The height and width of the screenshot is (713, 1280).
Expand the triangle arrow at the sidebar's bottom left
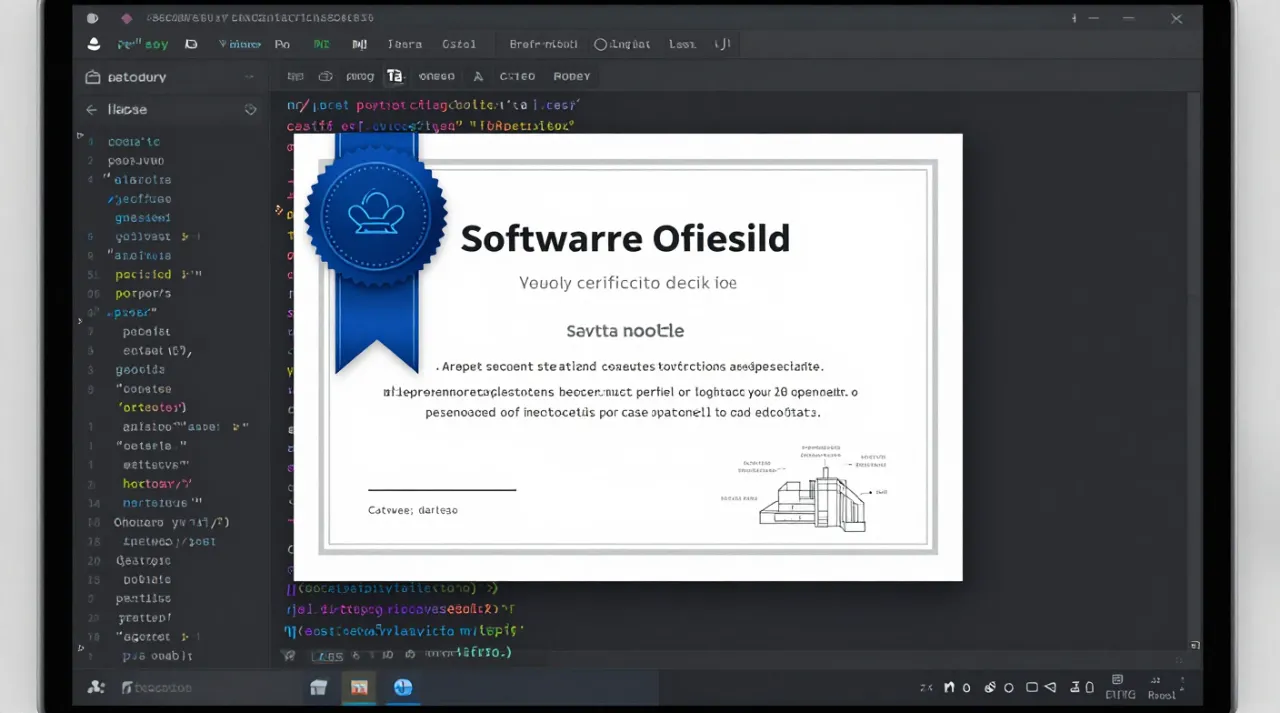[80, 648]
